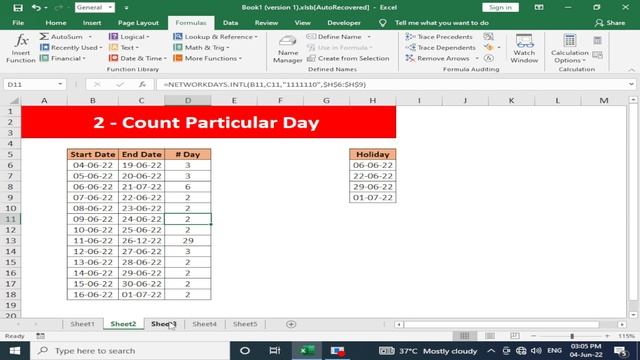Click taskbar search box
The image size is (640, 360).
[x=130, y=351]
